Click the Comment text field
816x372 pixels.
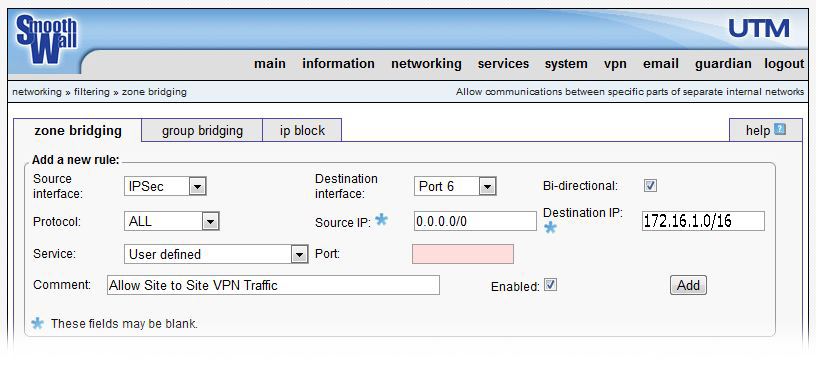click(x=273, y=285)
